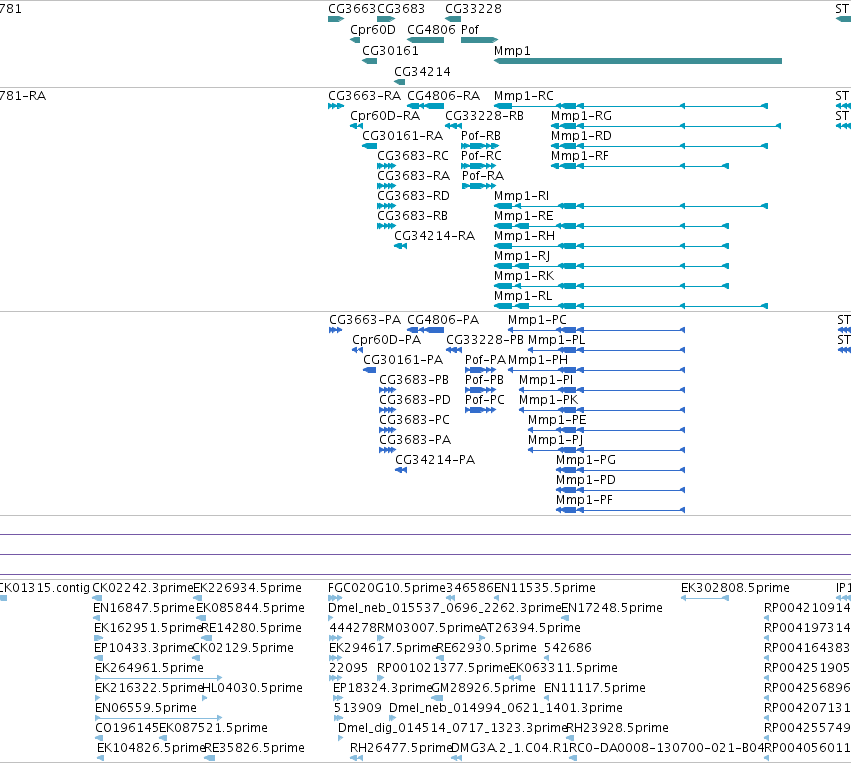Select protein CG3683-PD
This screenshot has height=763, width=851.
click(388, 410)
